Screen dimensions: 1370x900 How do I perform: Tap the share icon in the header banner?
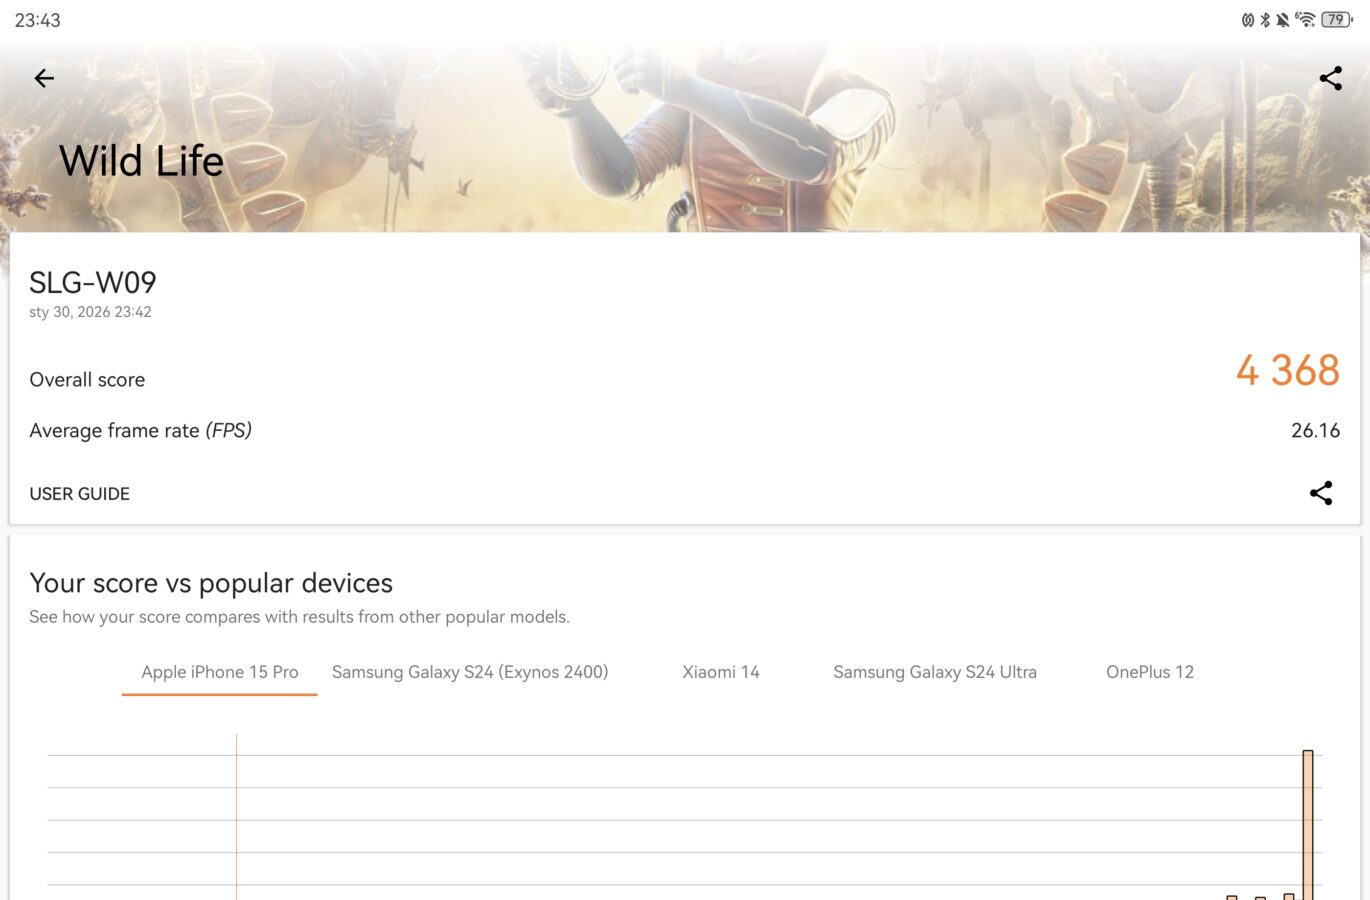pos(1330,78)
